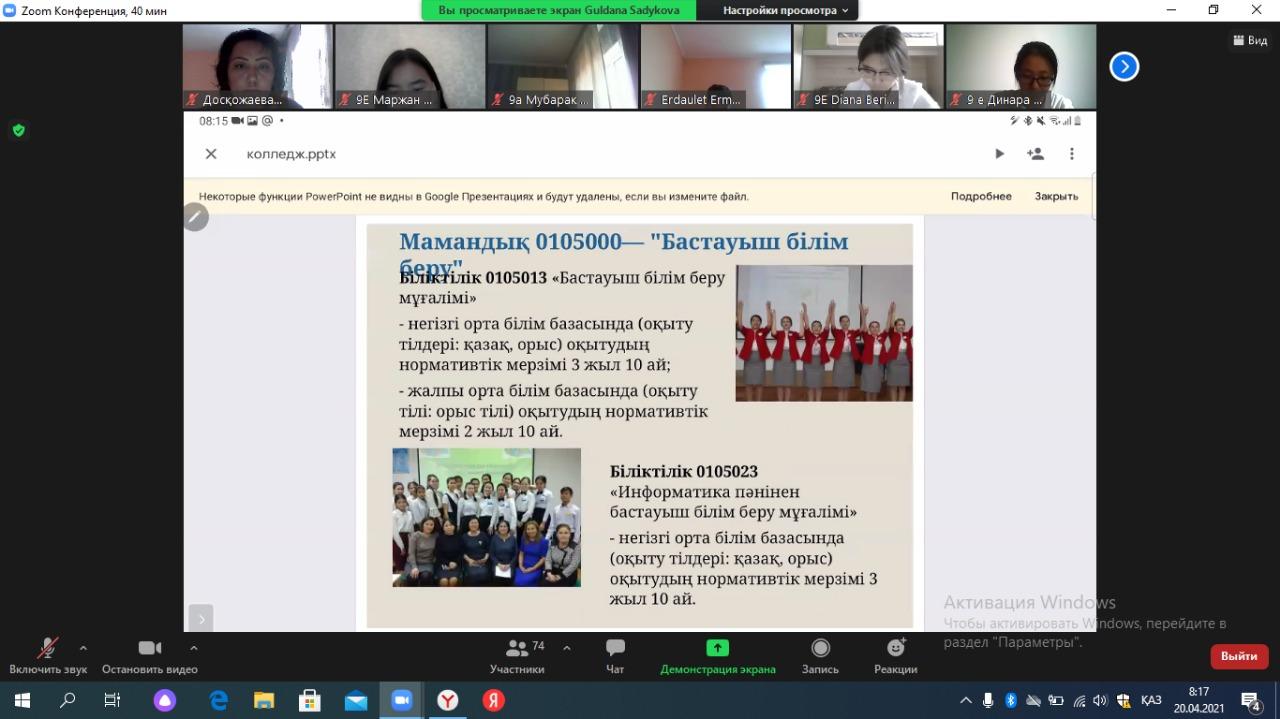The height and width of the screenshot is (719, 1280).
Task: Stop video with Остановить видео
Action: click(149, 649)
